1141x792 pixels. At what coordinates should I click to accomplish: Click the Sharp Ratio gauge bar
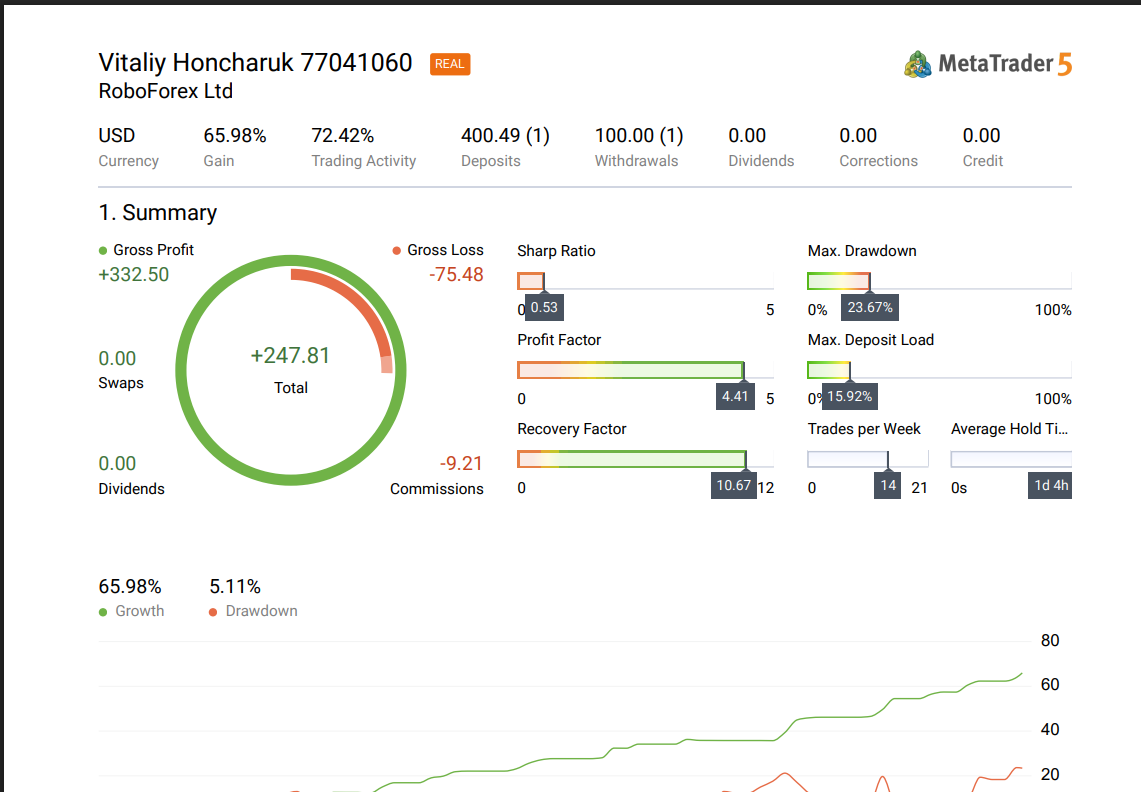(x=645, y=281)
